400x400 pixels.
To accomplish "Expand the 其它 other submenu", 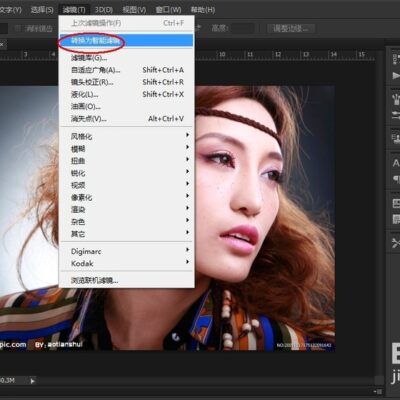I will pyautogui.click(x=127, y=233).
